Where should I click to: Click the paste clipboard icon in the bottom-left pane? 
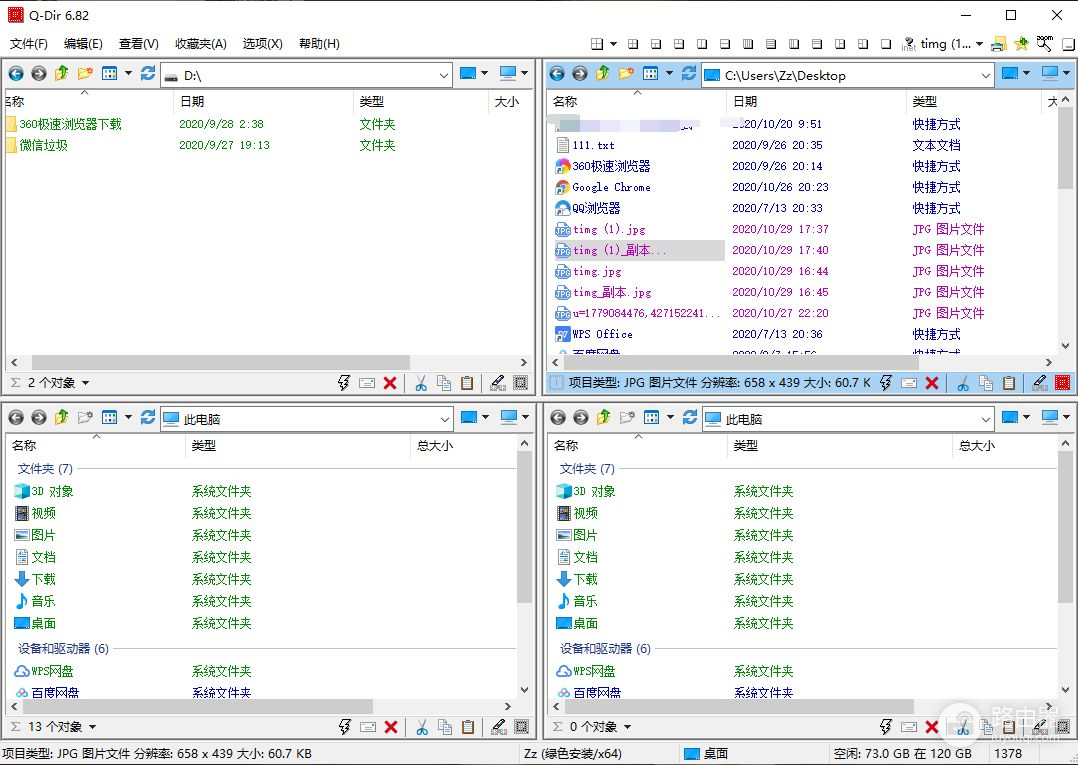coord(467,727)
